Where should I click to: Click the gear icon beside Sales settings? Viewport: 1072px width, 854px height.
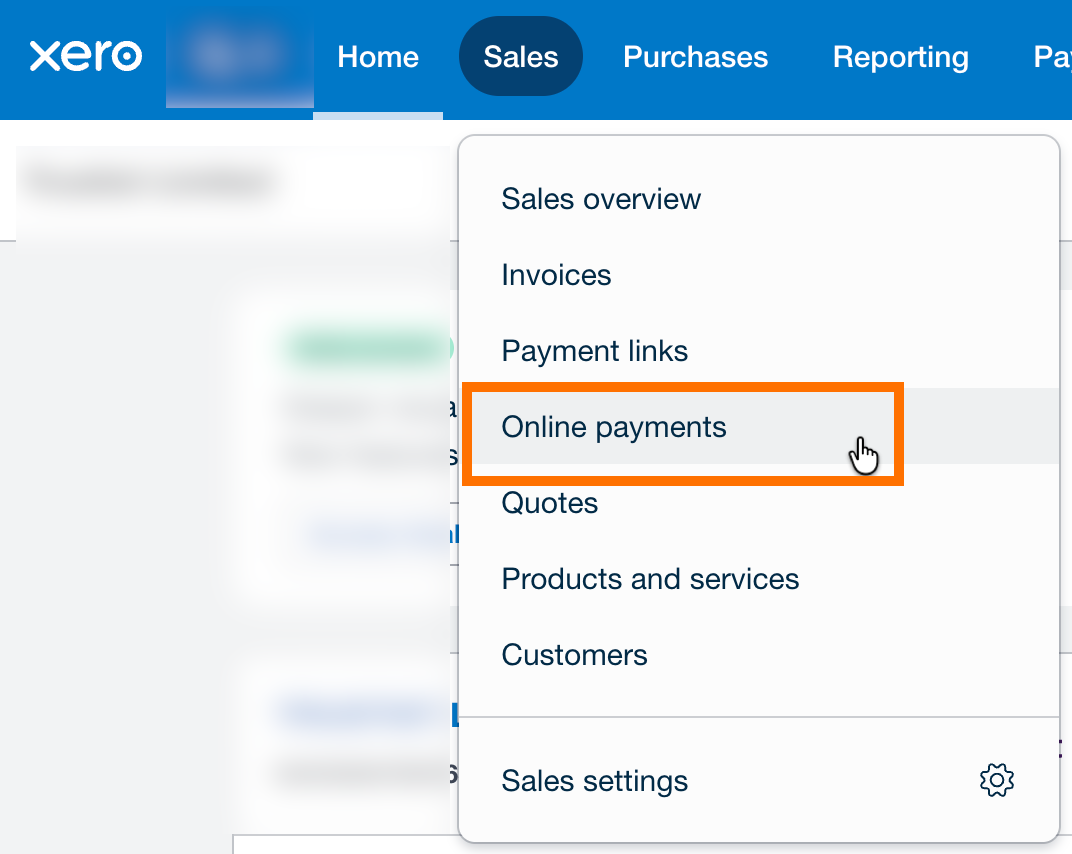click(996, 780)
